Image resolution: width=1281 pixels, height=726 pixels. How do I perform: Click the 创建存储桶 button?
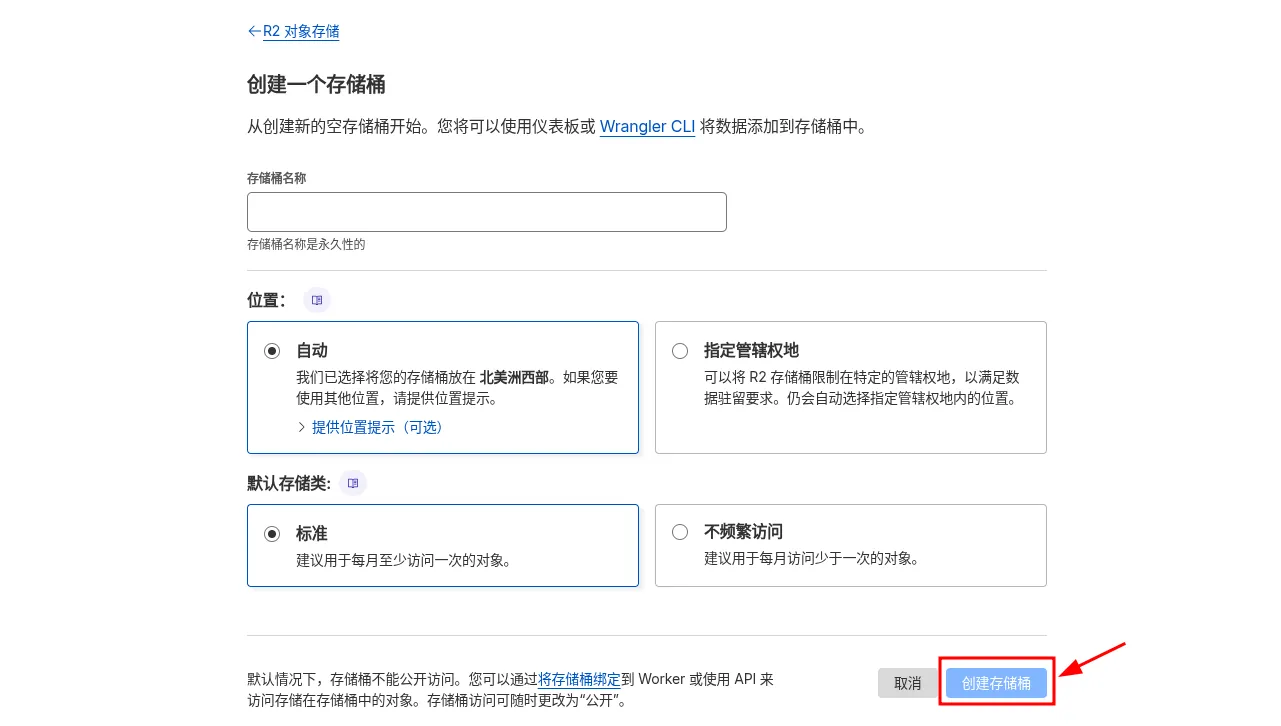[996, 683]
